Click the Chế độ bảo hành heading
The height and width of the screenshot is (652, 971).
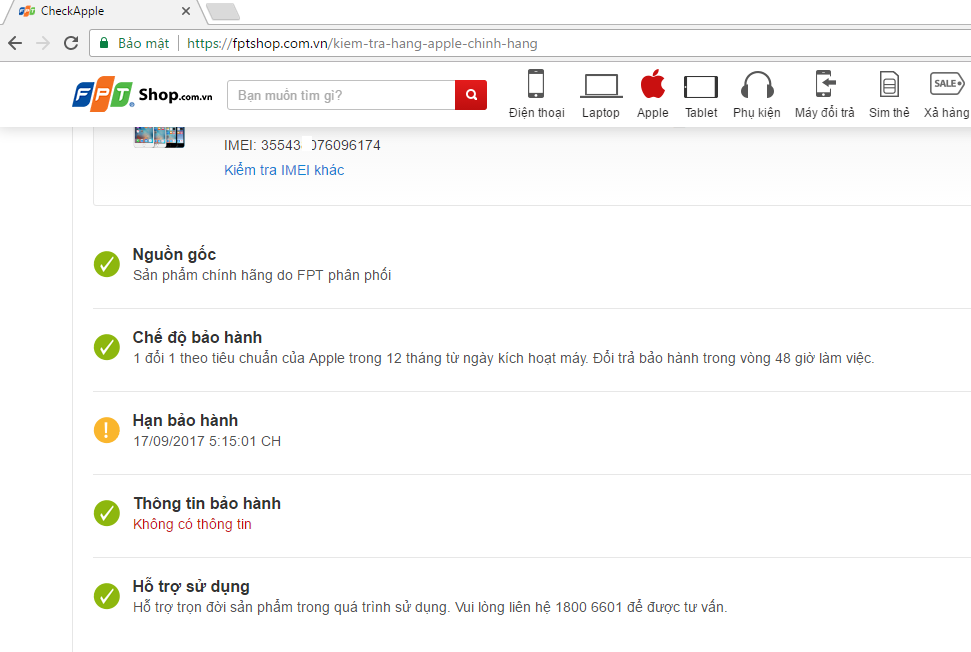198,337
